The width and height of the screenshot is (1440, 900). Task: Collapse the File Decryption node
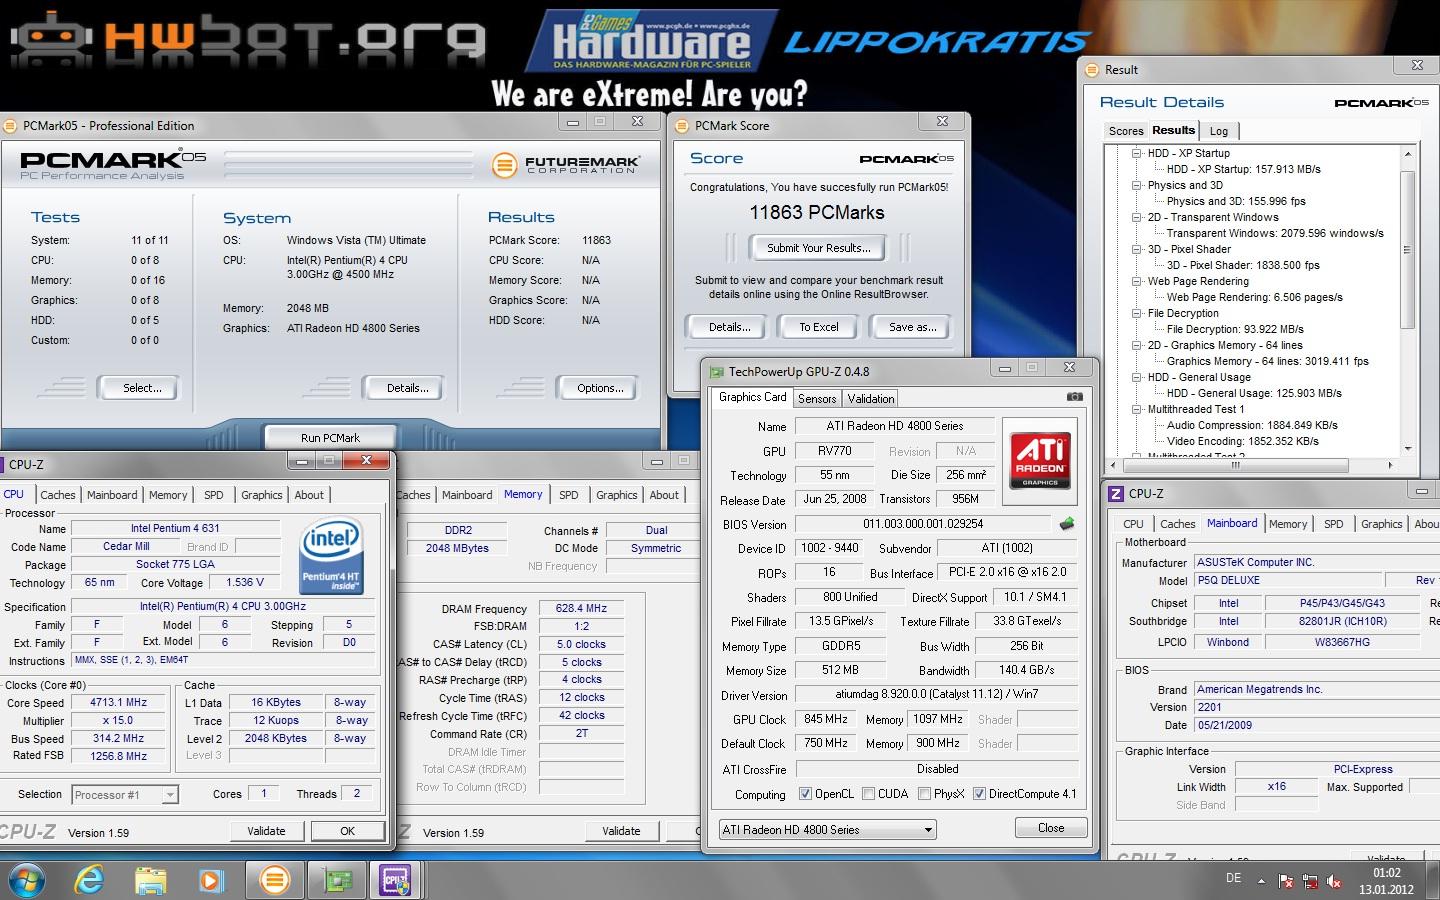[1137, 313]
